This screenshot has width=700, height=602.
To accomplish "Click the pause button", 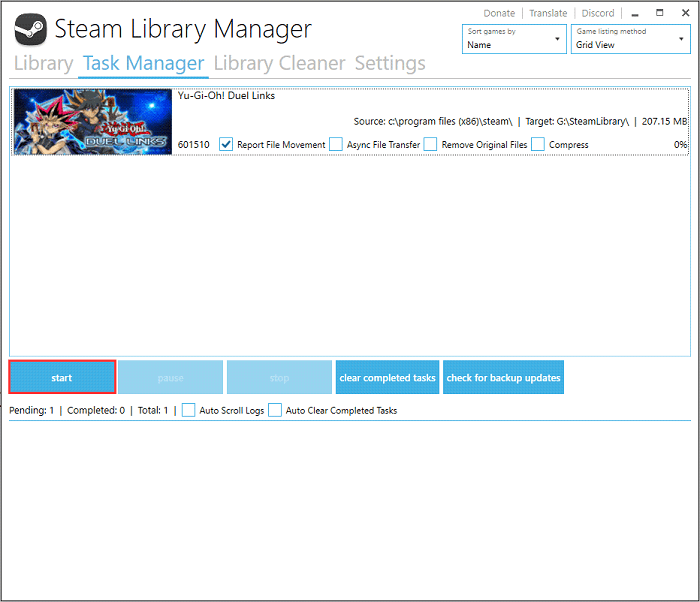I will tap(171, 377).
